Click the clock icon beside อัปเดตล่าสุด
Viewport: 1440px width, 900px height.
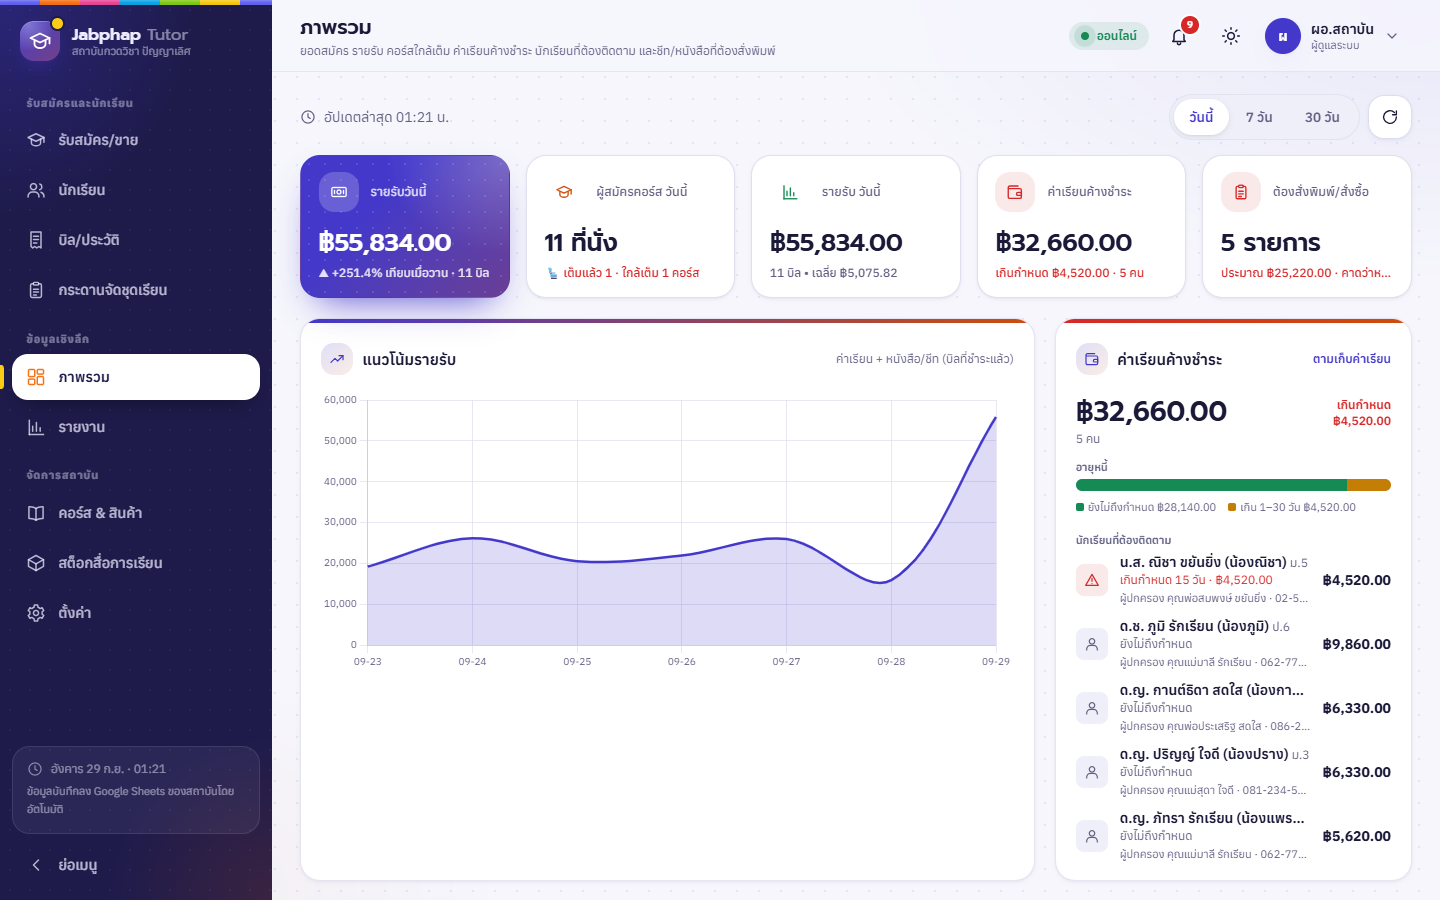pyautogui.click(x=308, y=117)
